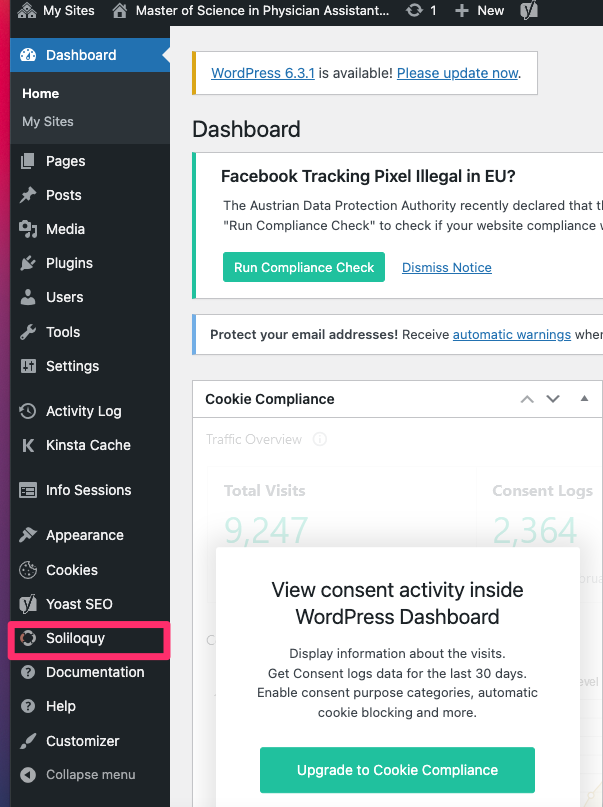Click Please update now link
Screen dimensions: 603x807
pyautogui.click(x=458, y=73)
